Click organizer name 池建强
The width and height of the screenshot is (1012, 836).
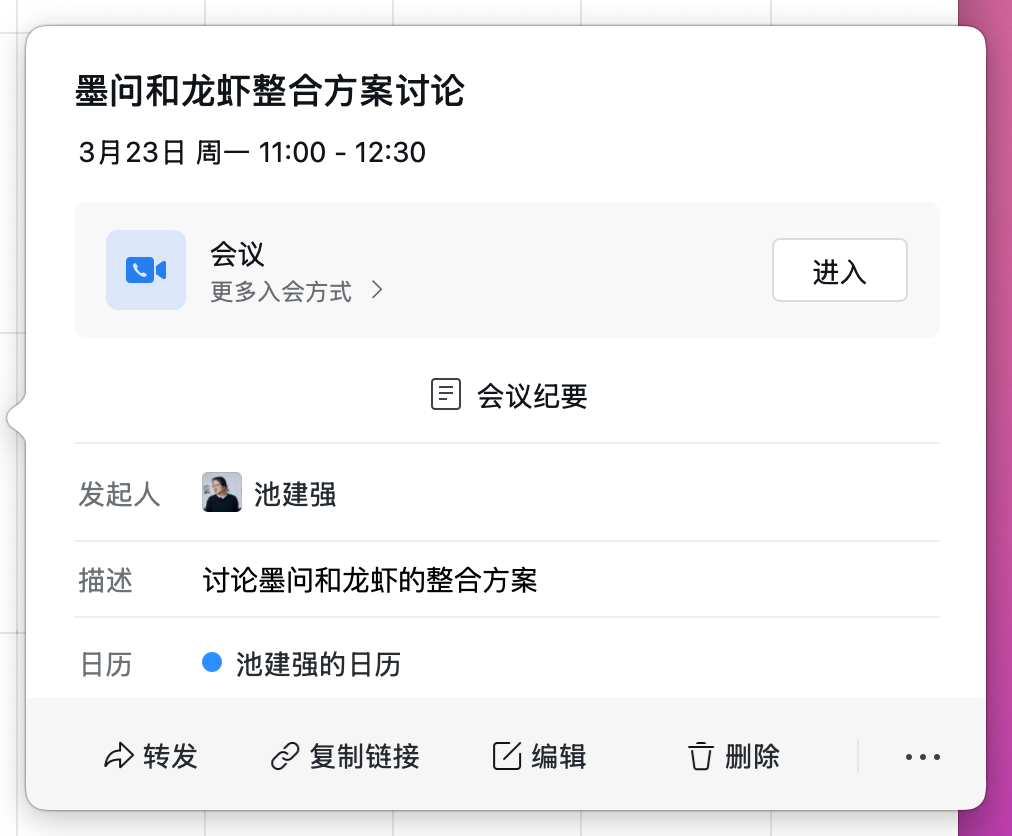[295, 494]
